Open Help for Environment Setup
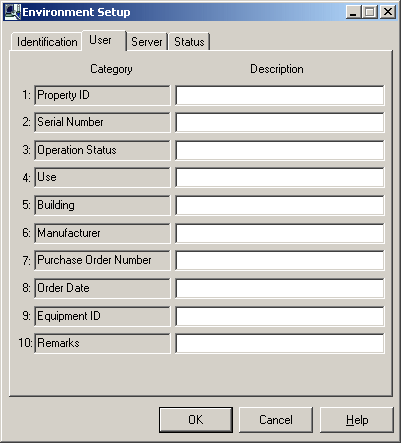This screenshot has width=401, height=443. pyautogui.click(x=357, y=420)
